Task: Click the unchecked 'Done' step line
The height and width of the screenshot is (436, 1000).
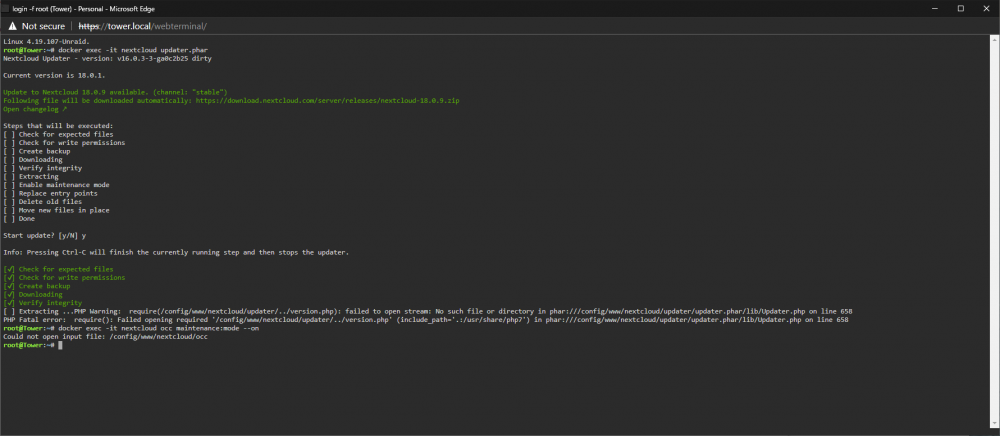Action: 19,219
